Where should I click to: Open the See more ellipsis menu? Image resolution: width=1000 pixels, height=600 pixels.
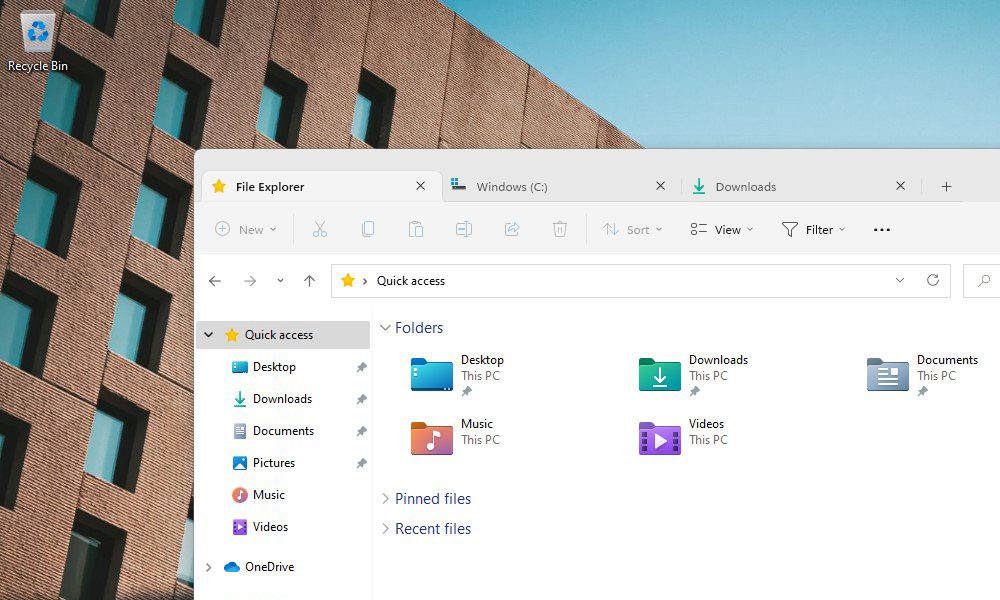pyautogui.click(x=881, y=229)
